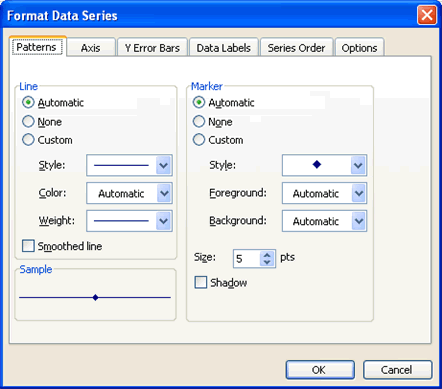Open the Line Color dropdown

[129, 193]
